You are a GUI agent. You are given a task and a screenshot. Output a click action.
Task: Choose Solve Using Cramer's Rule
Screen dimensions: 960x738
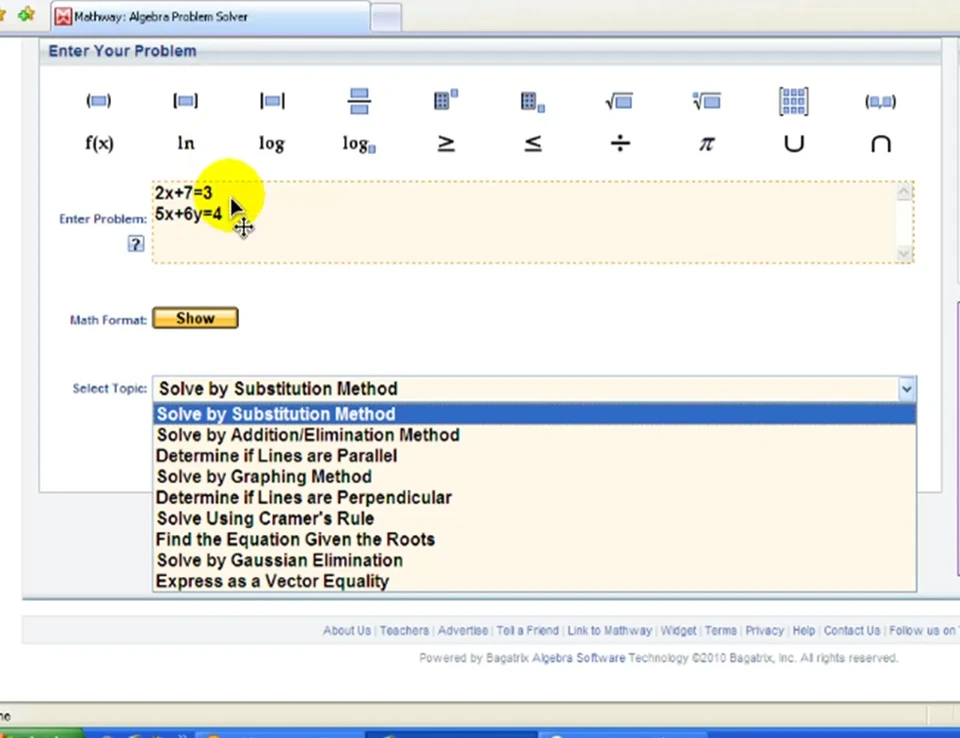(534, 518)
